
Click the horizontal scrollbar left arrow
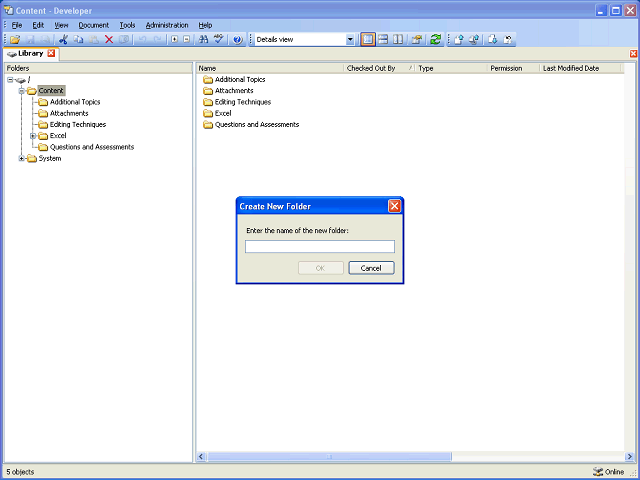[x=201, y=457]
